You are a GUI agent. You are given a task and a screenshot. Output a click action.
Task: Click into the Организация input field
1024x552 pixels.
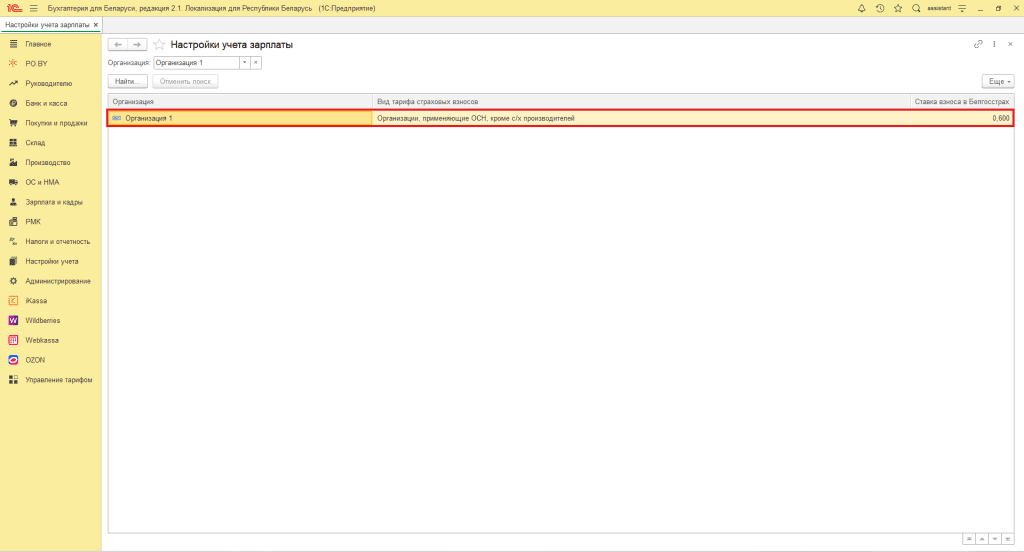197,63
